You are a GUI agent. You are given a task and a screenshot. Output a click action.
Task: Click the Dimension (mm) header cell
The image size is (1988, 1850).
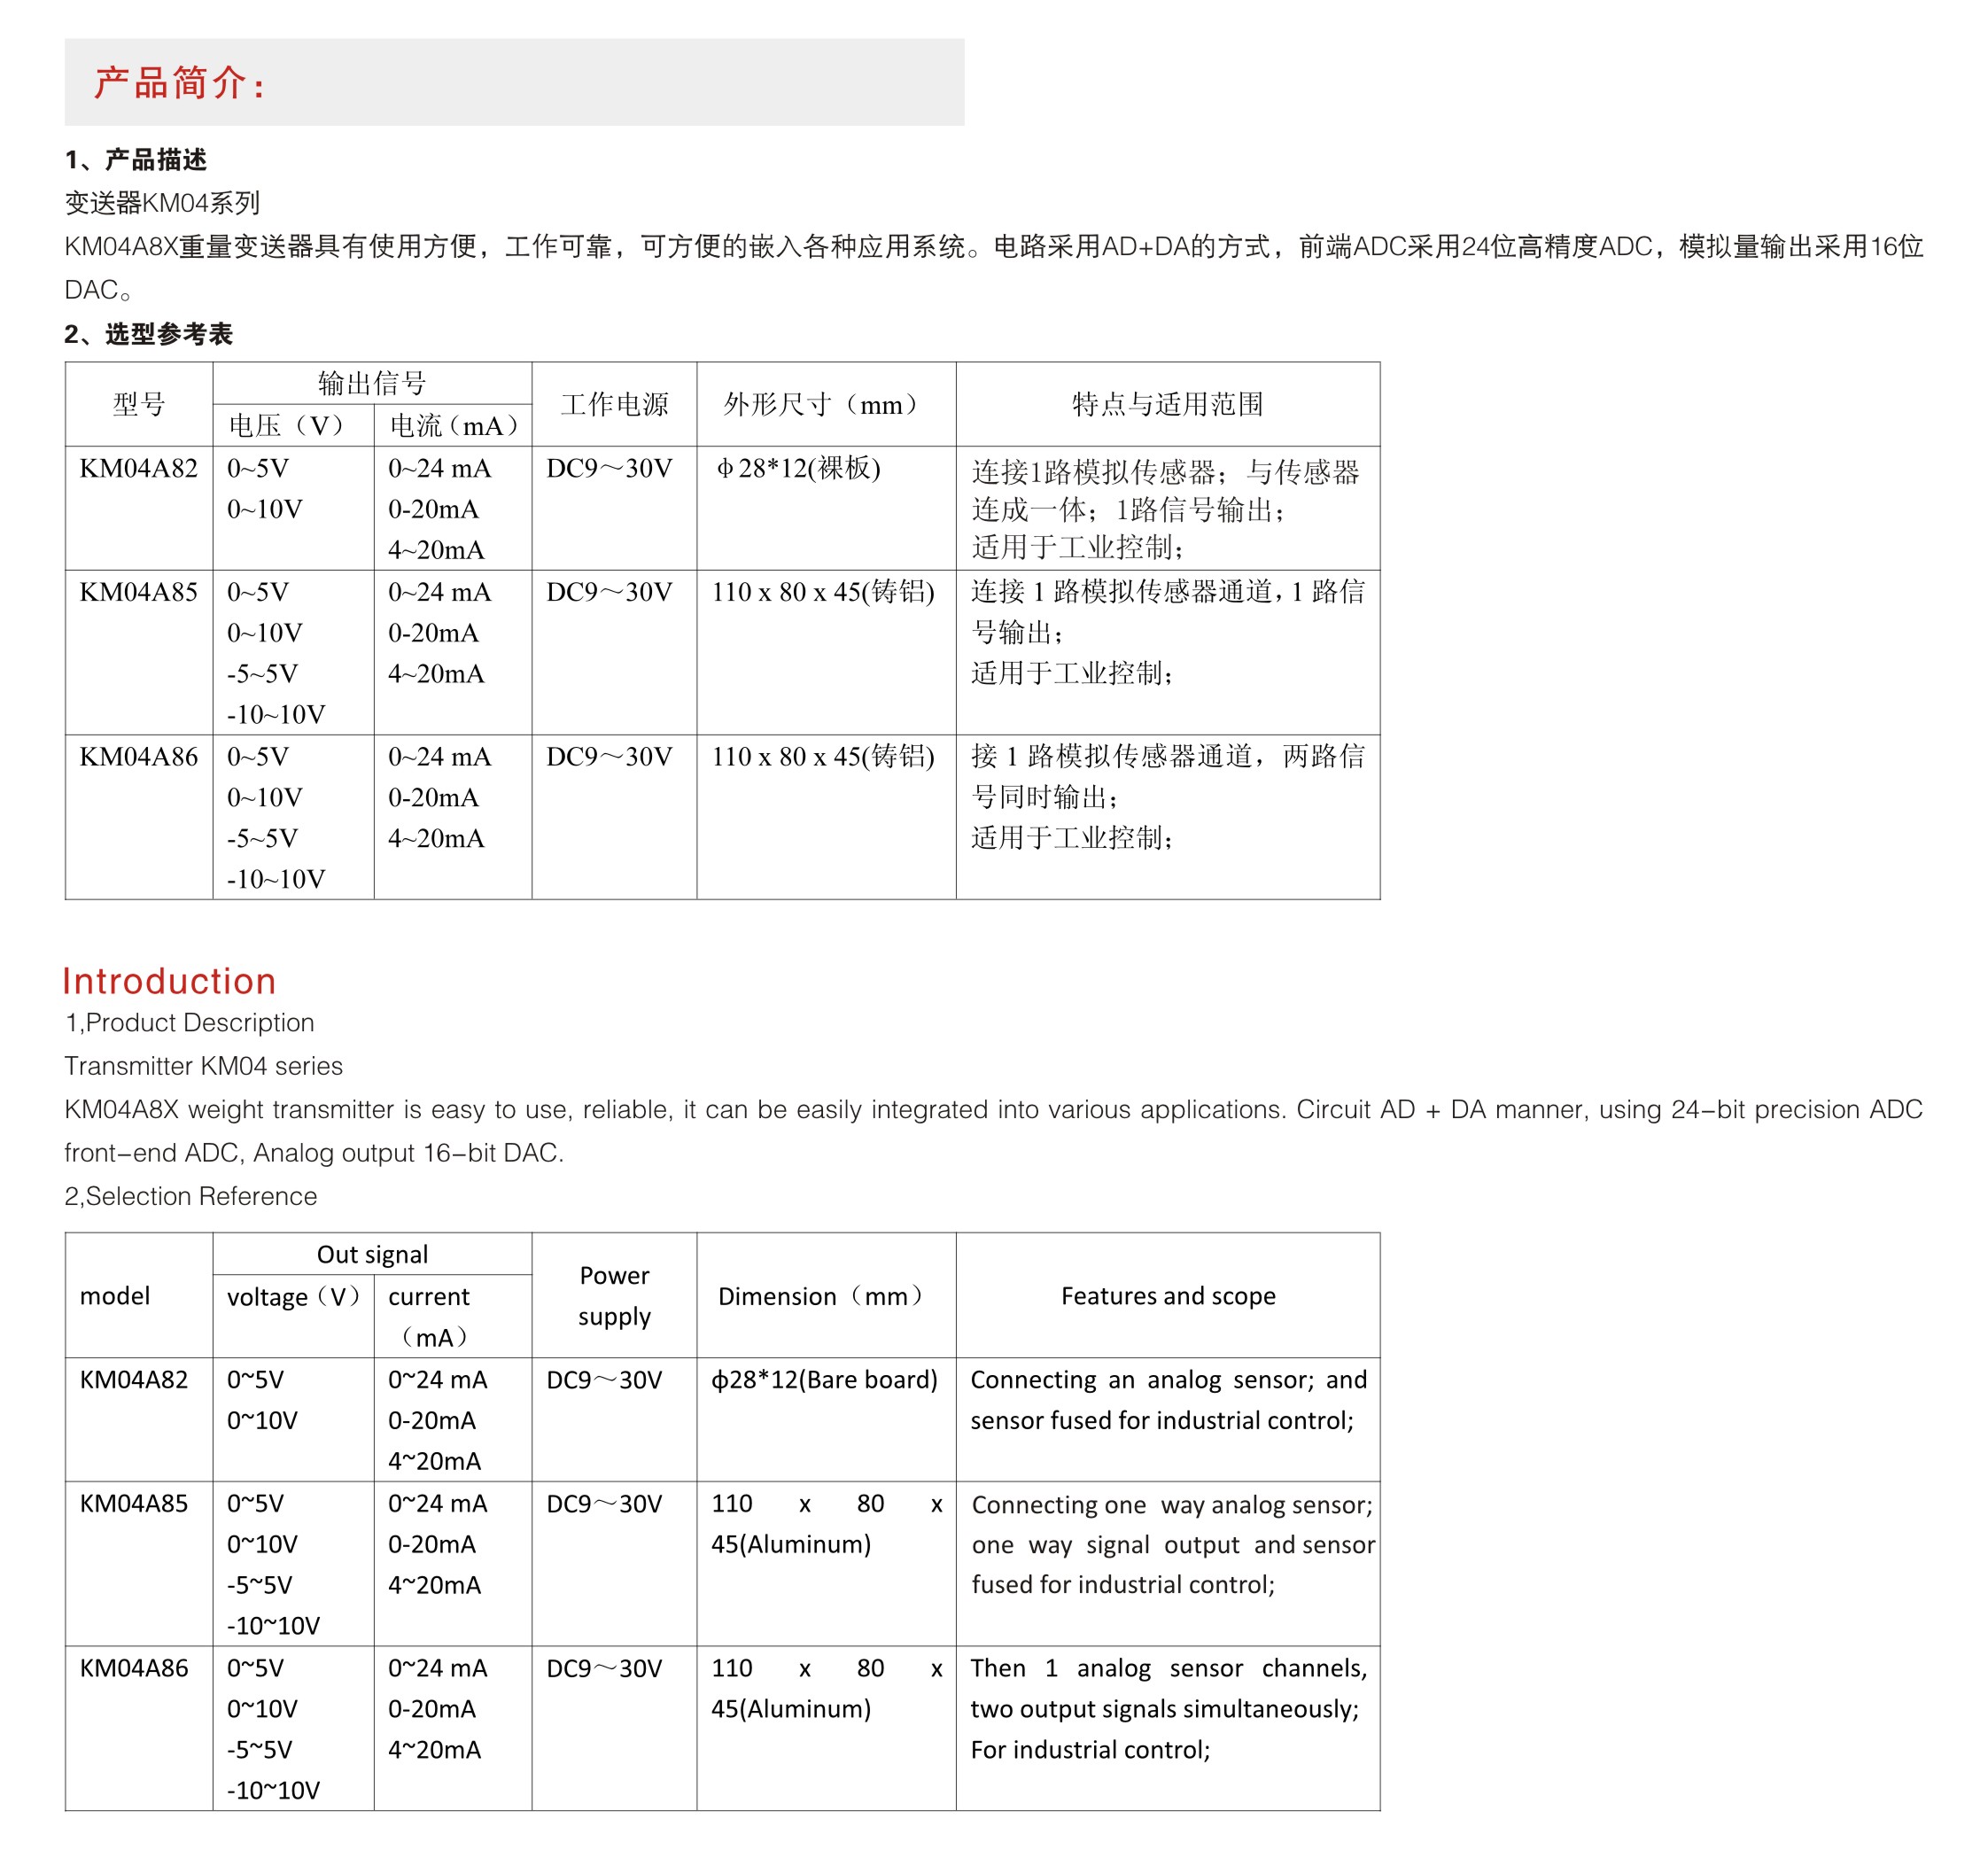coord(824,1296)
